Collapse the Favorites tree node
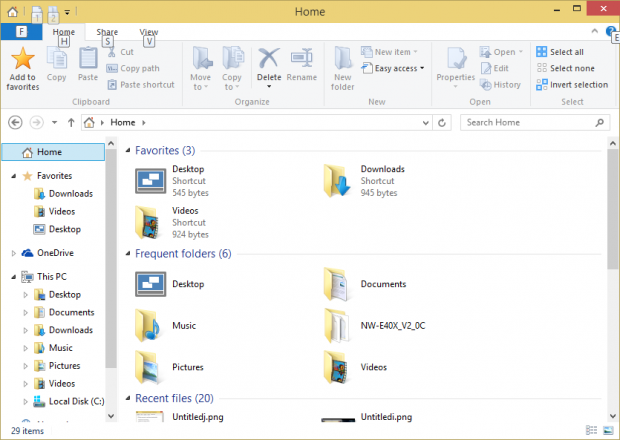620x440 pixels. click(x=13, y=176)
